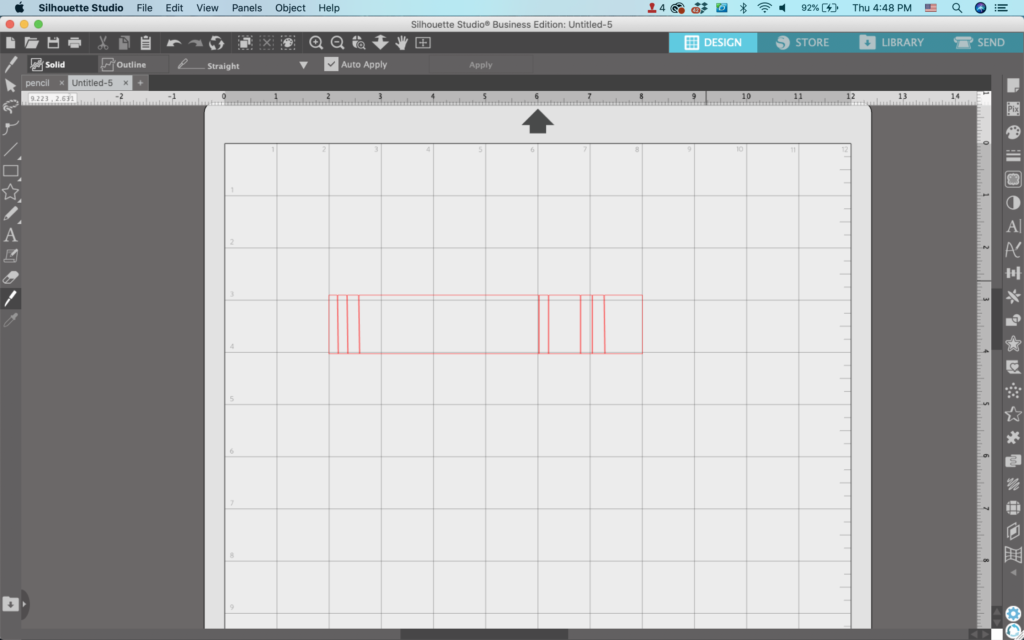1024x640 pixels.
Task: Copy selection with the copy icon
Action: (124, 43)
